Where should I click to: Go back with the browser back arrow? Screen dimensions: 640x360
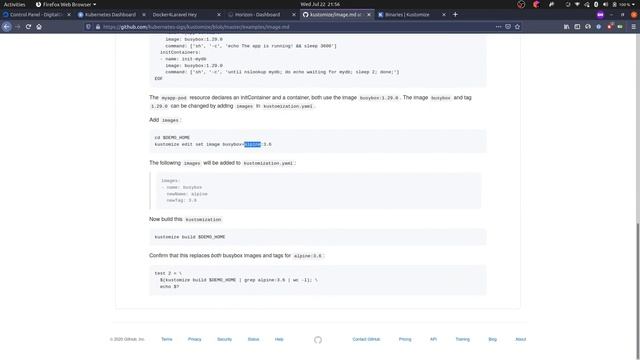click(7, 27)
